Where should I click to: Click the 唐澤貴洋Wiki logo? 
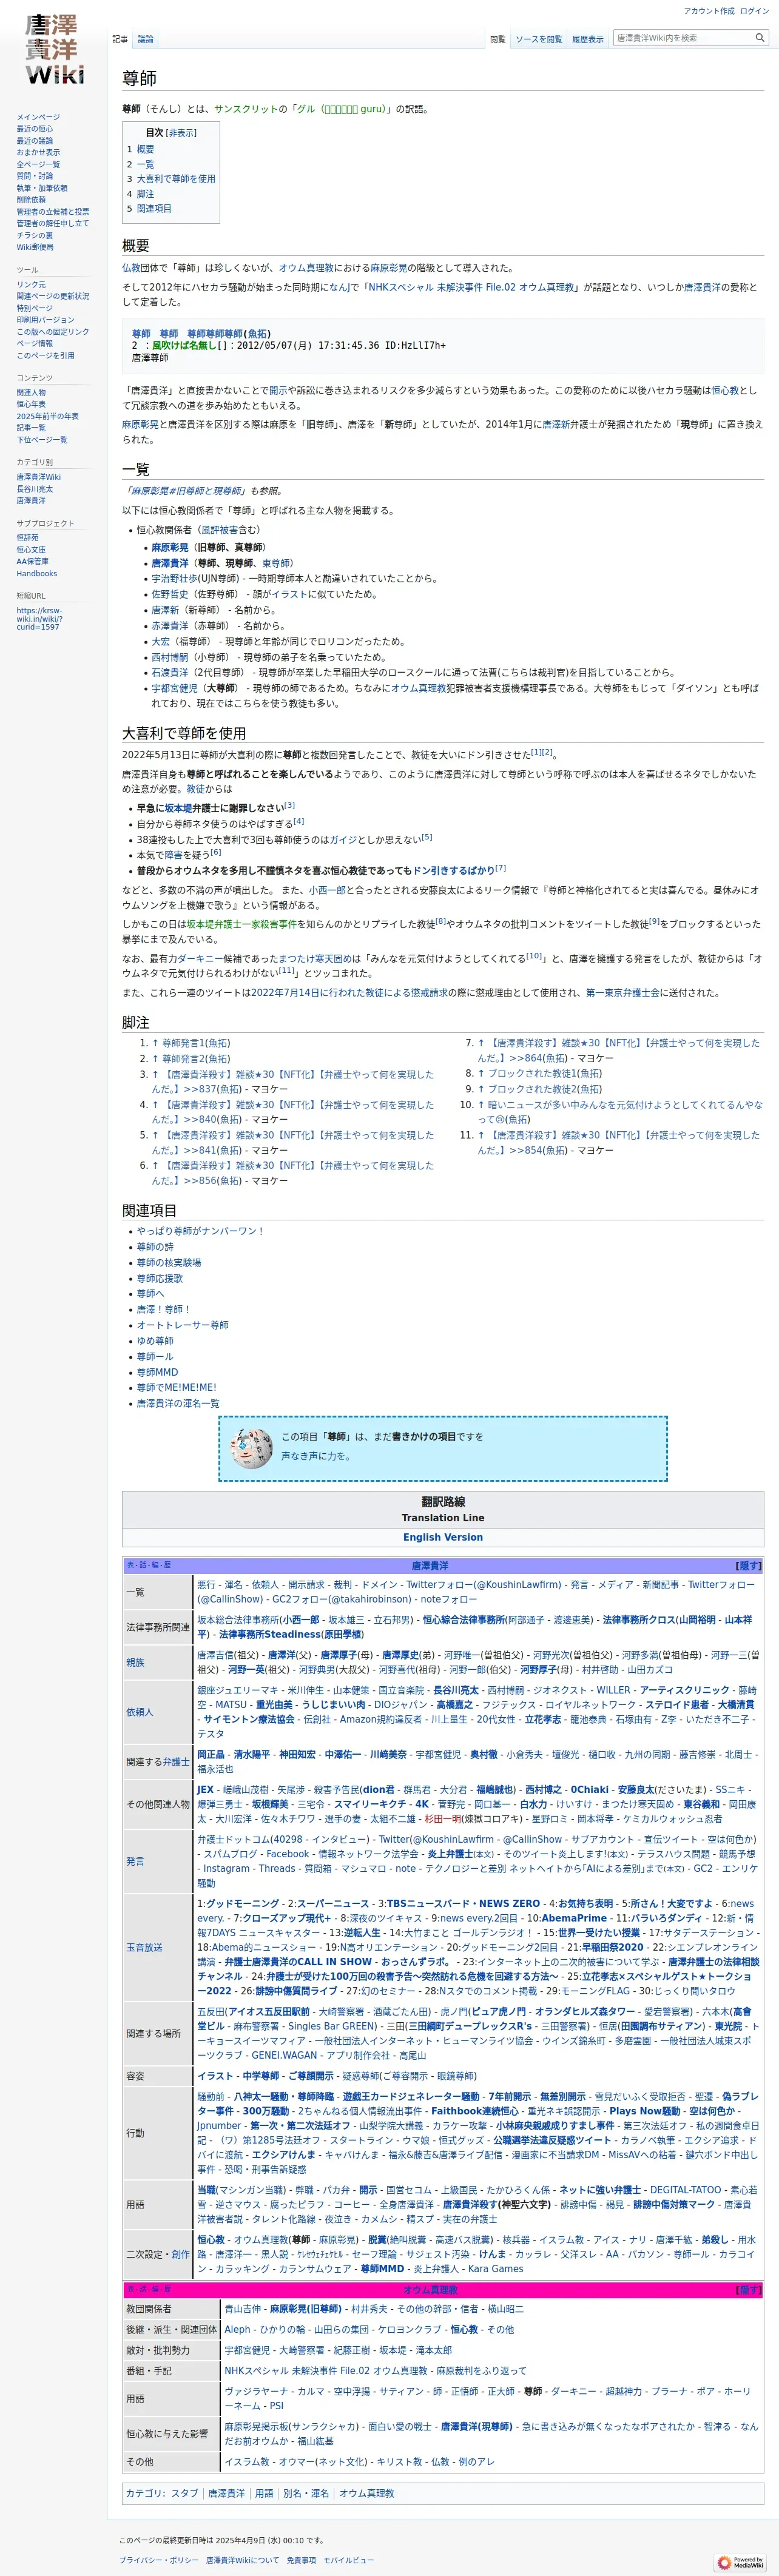[x=54, y=50]
